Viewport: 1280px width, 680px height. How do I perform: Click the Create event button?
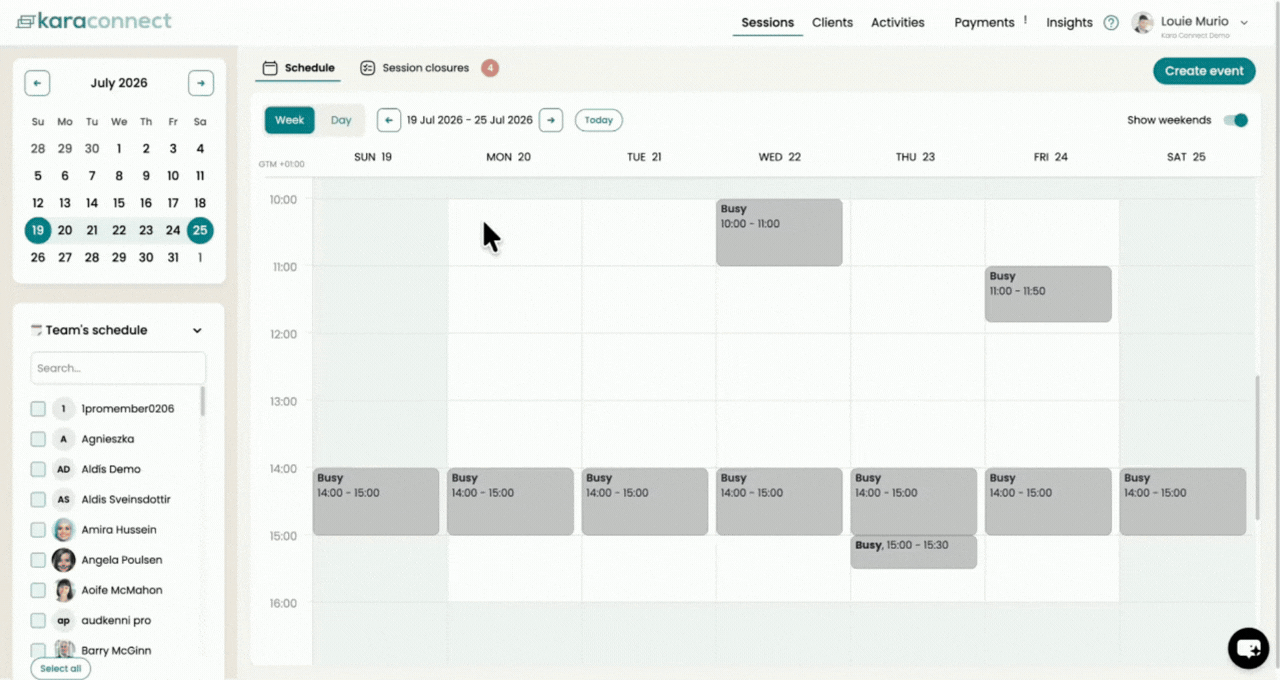(1204, 71)
